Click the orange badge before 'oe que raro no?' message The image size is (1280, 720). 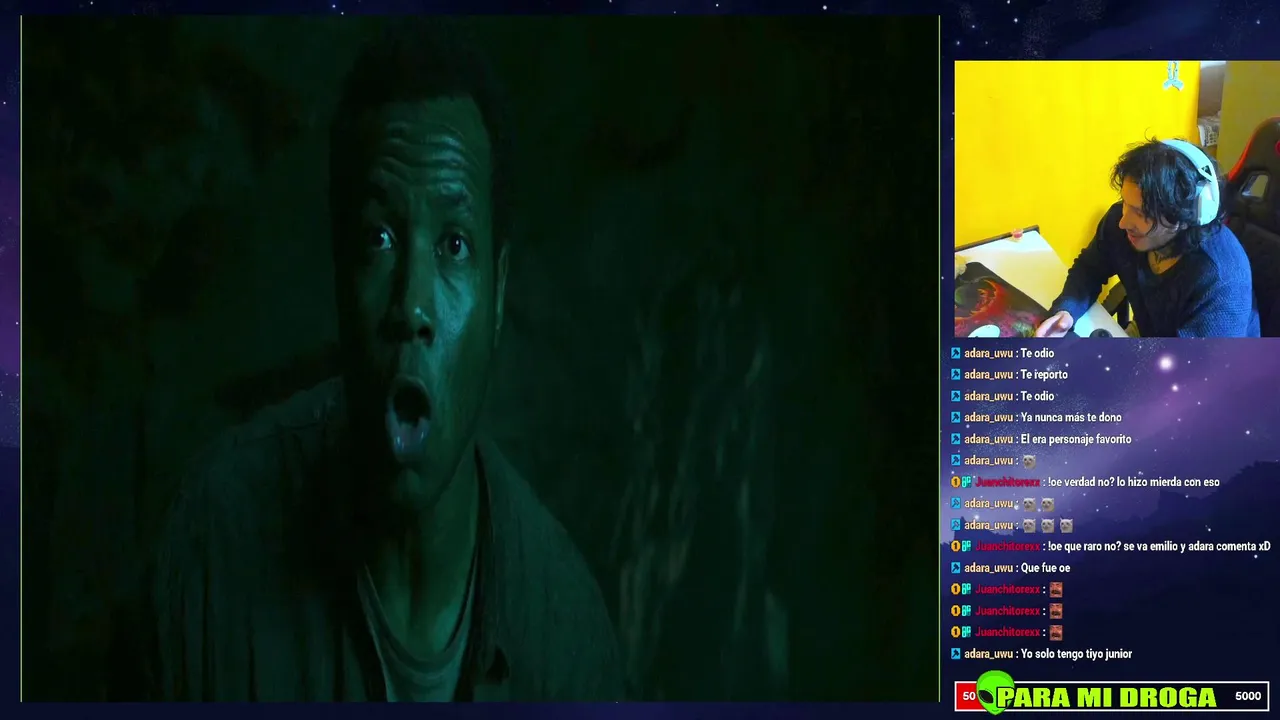[x=956, y=546]
